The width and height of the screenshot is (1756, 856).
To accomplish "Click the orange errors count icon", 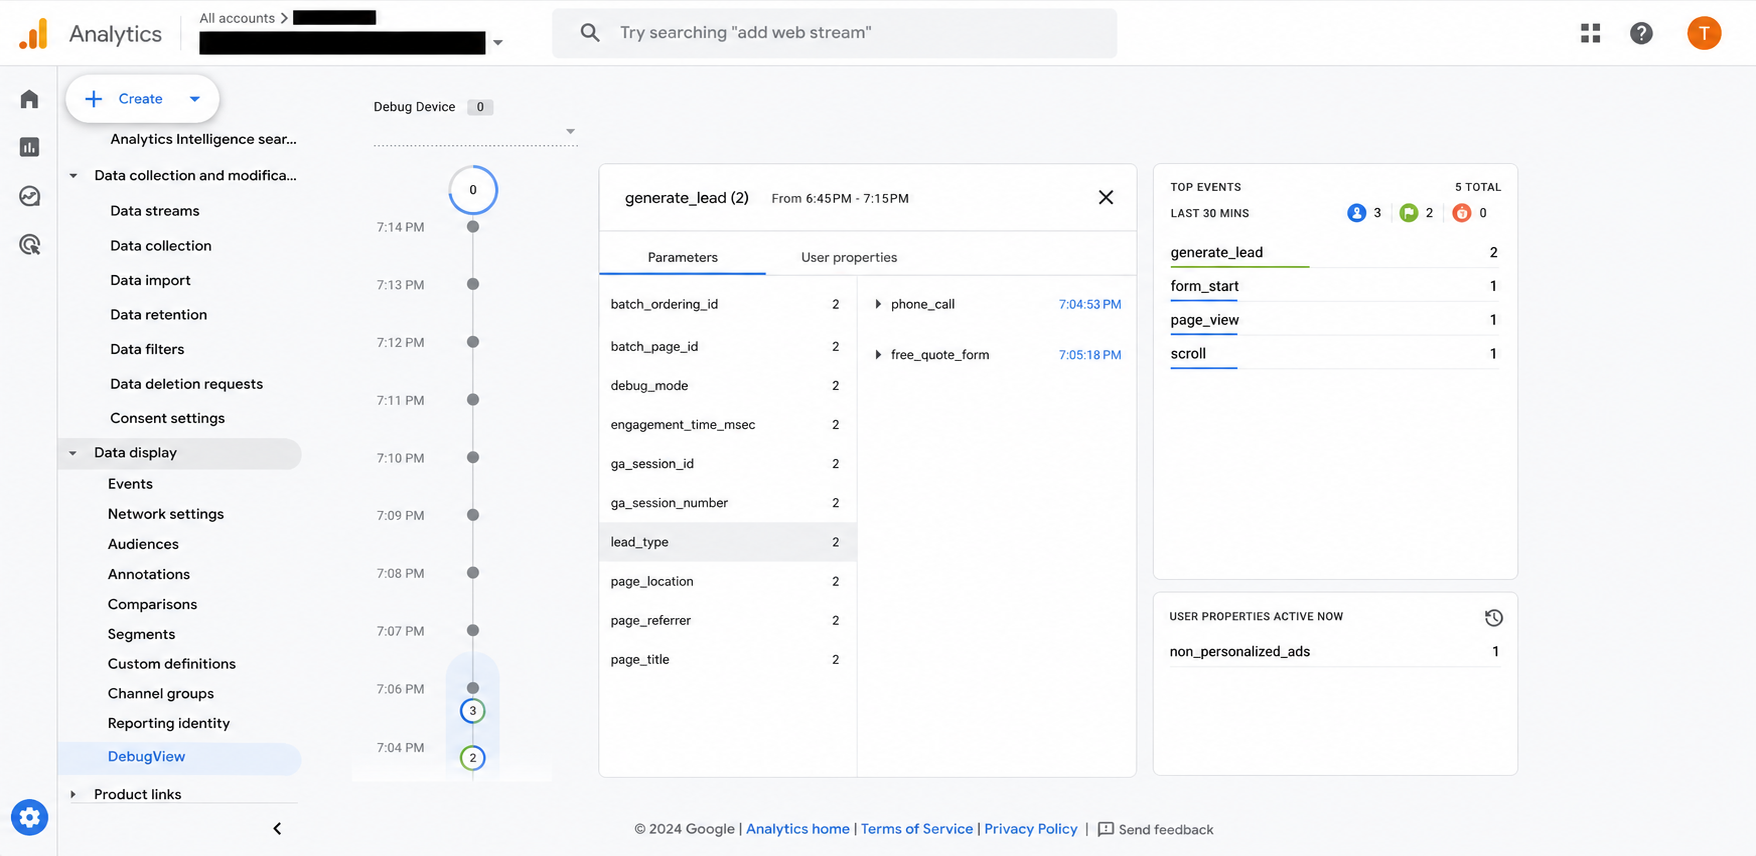I will (x=1461, y=213).
